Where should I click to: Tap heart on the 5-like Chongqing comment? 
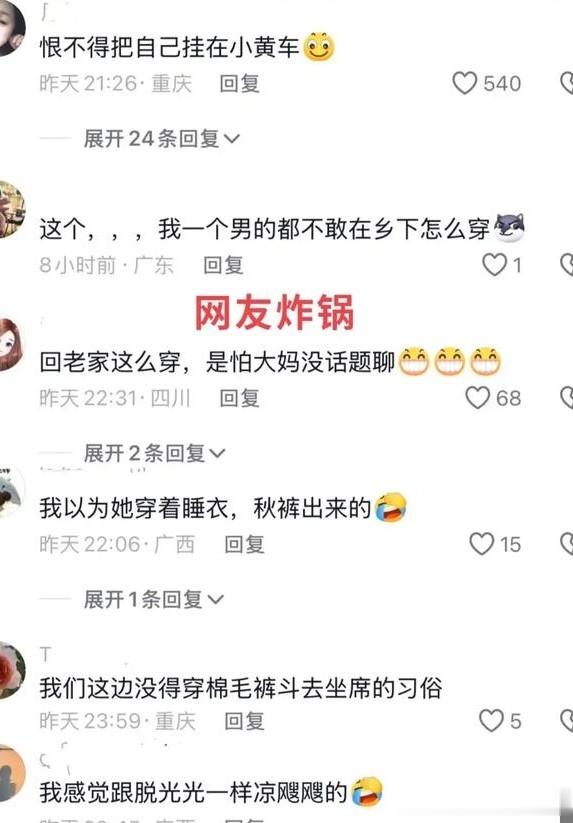491,721
